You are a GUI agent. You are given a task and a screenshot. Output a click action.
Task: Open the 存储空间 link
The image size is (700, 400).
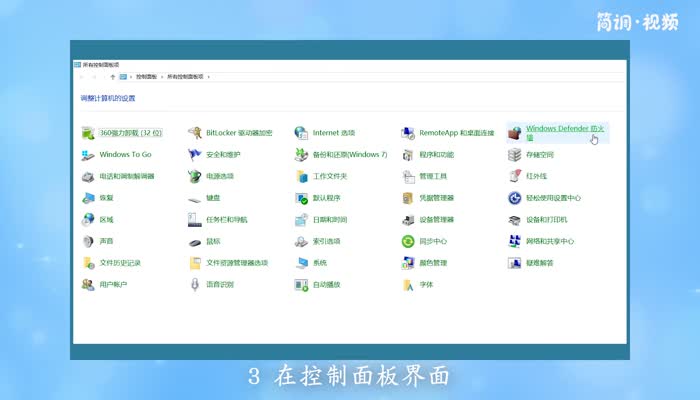click(x=540, y=155)
